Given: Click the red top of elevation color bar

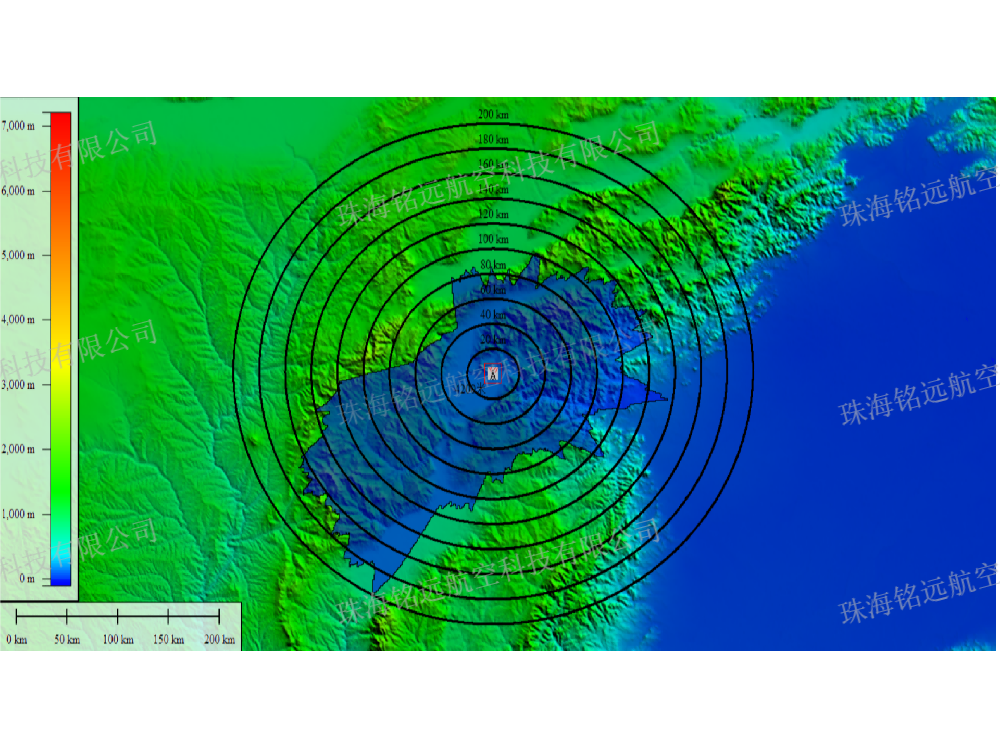Looking at the screenshot, I should tap(61, 120).
